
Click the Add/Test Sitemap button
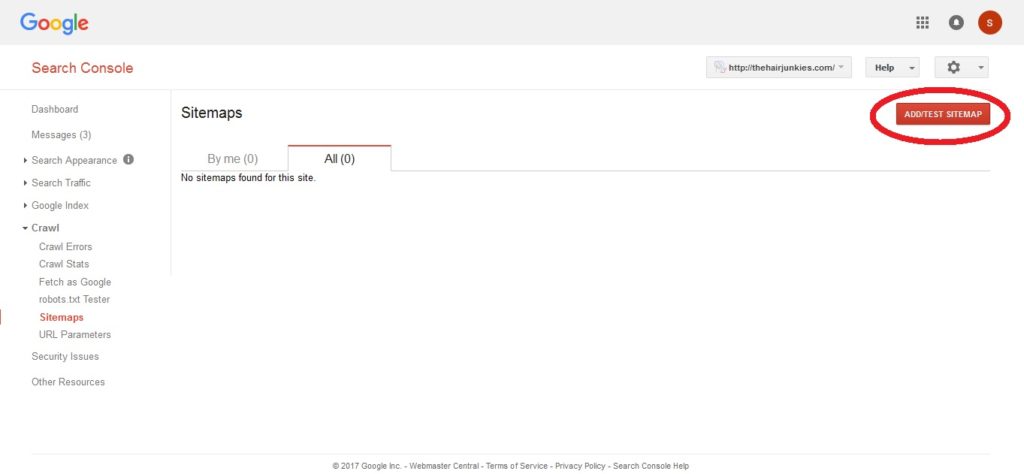click(943, 114)
